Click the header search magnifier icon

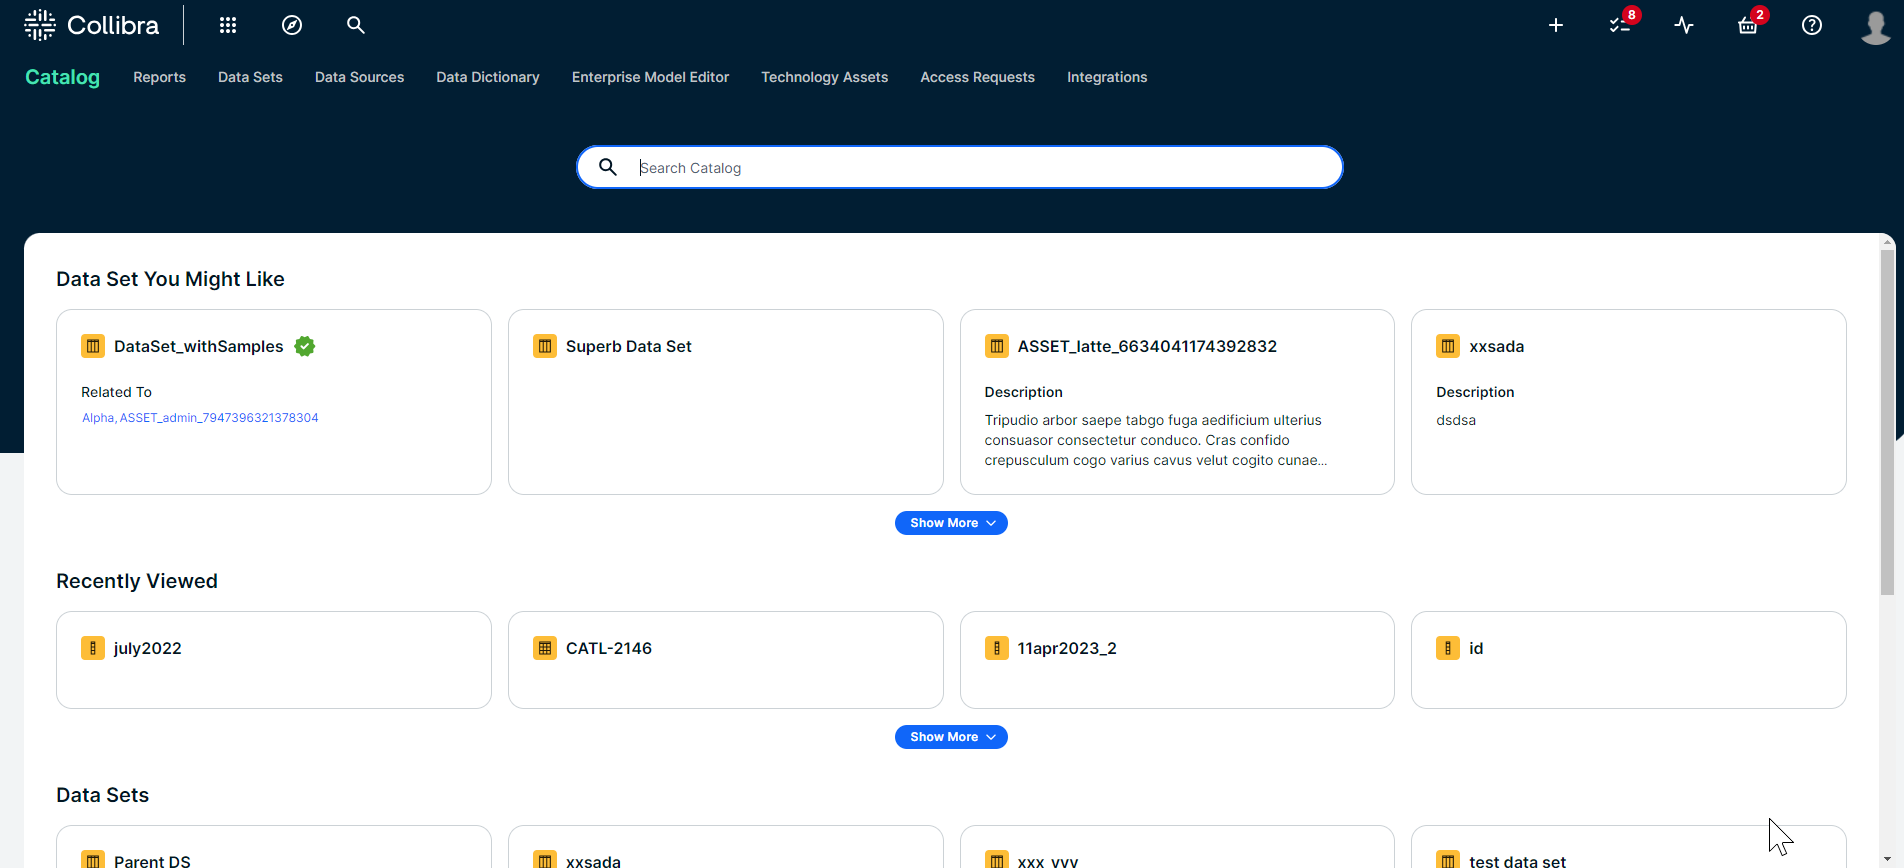tap(356, 25)
